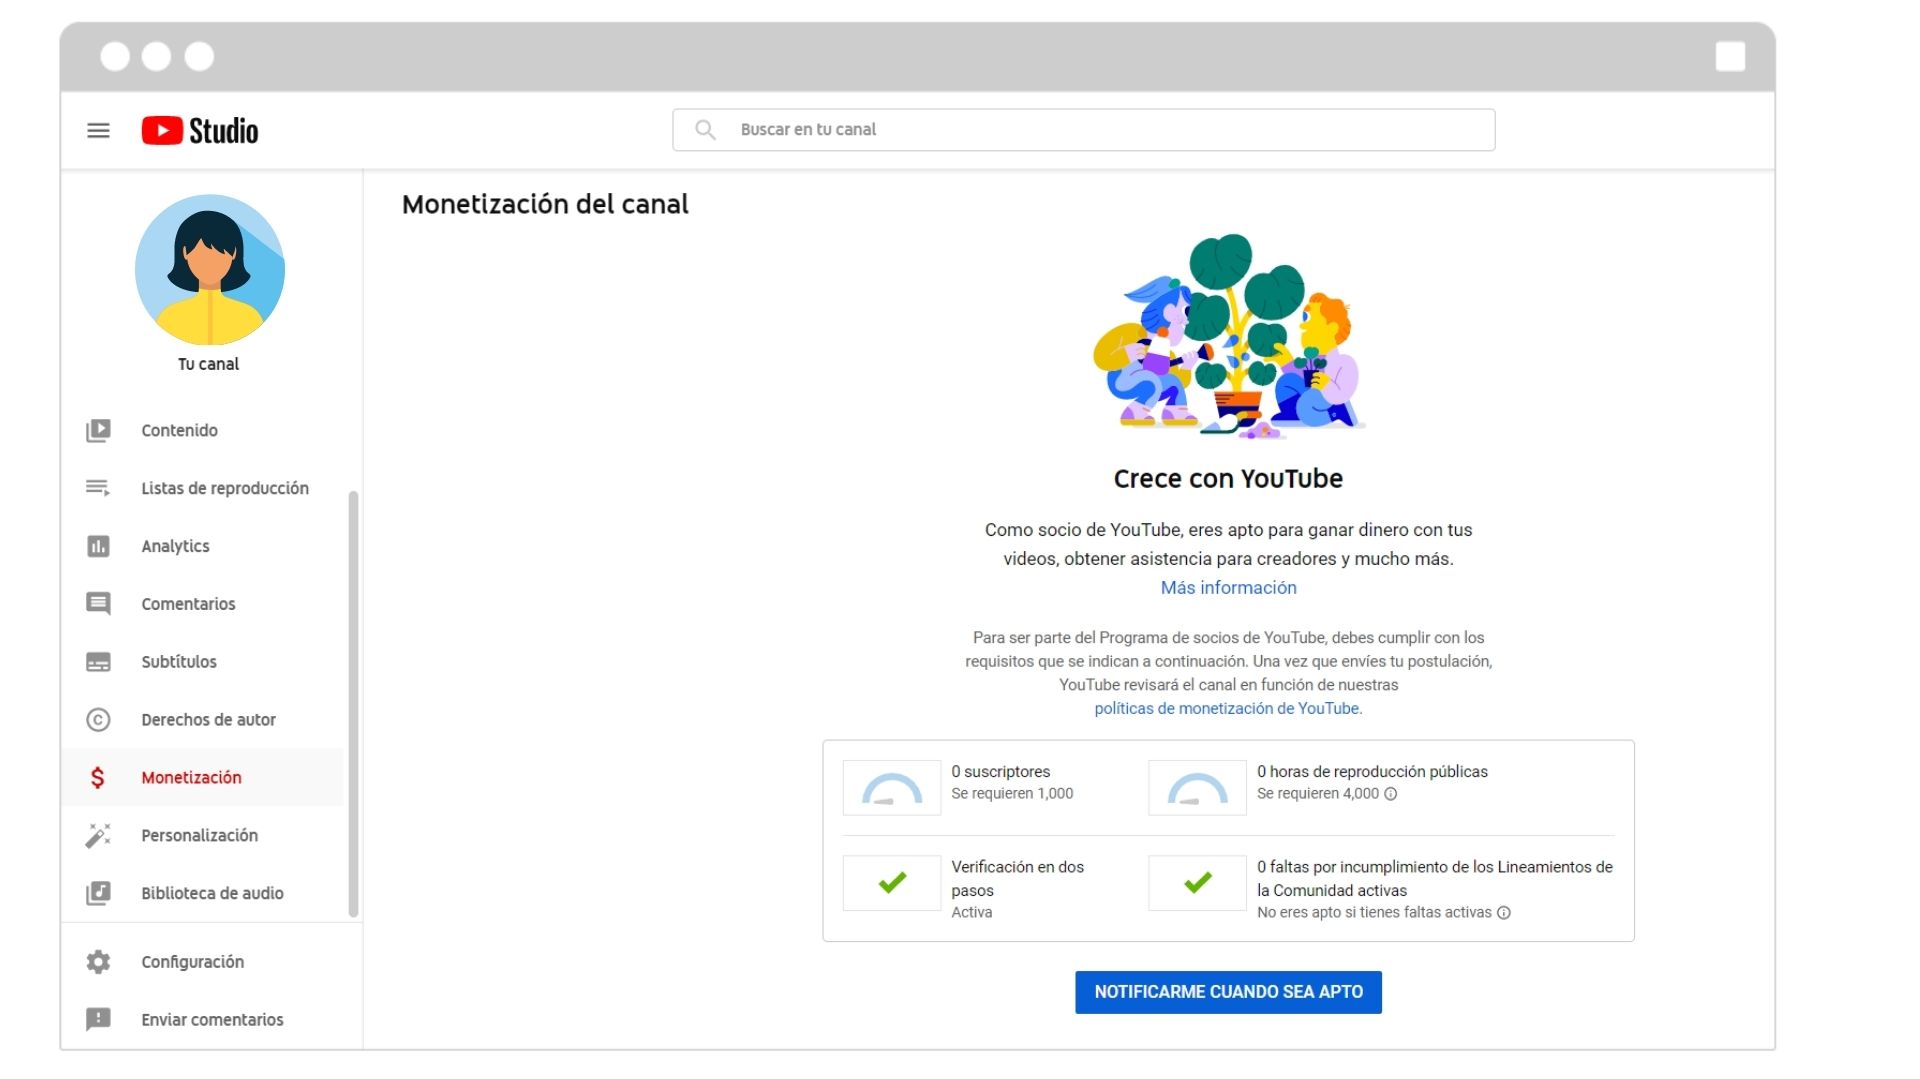
Task: Select the Biblioteca de audio icon
Action: pos(99,893)
